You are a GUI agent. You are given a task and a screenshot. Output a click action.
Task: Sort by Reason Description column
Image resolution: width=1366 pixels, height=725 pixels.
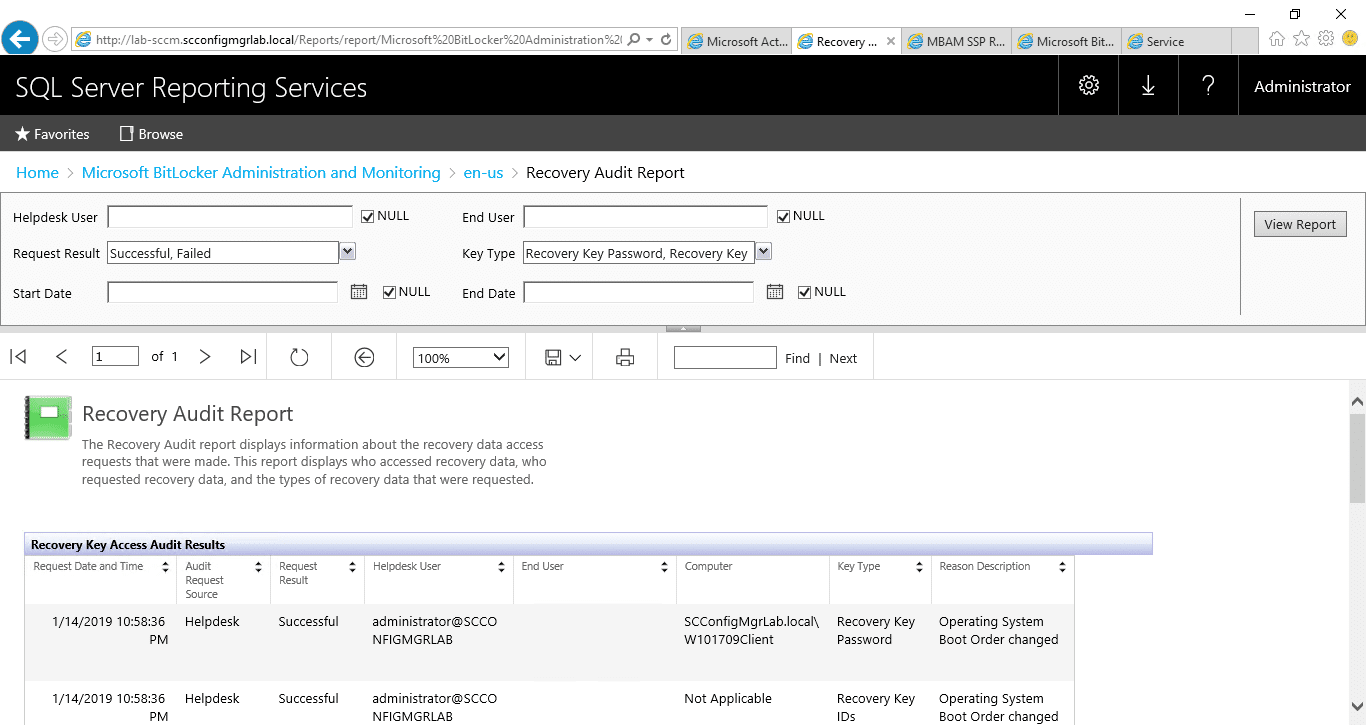click(1062, 567)
